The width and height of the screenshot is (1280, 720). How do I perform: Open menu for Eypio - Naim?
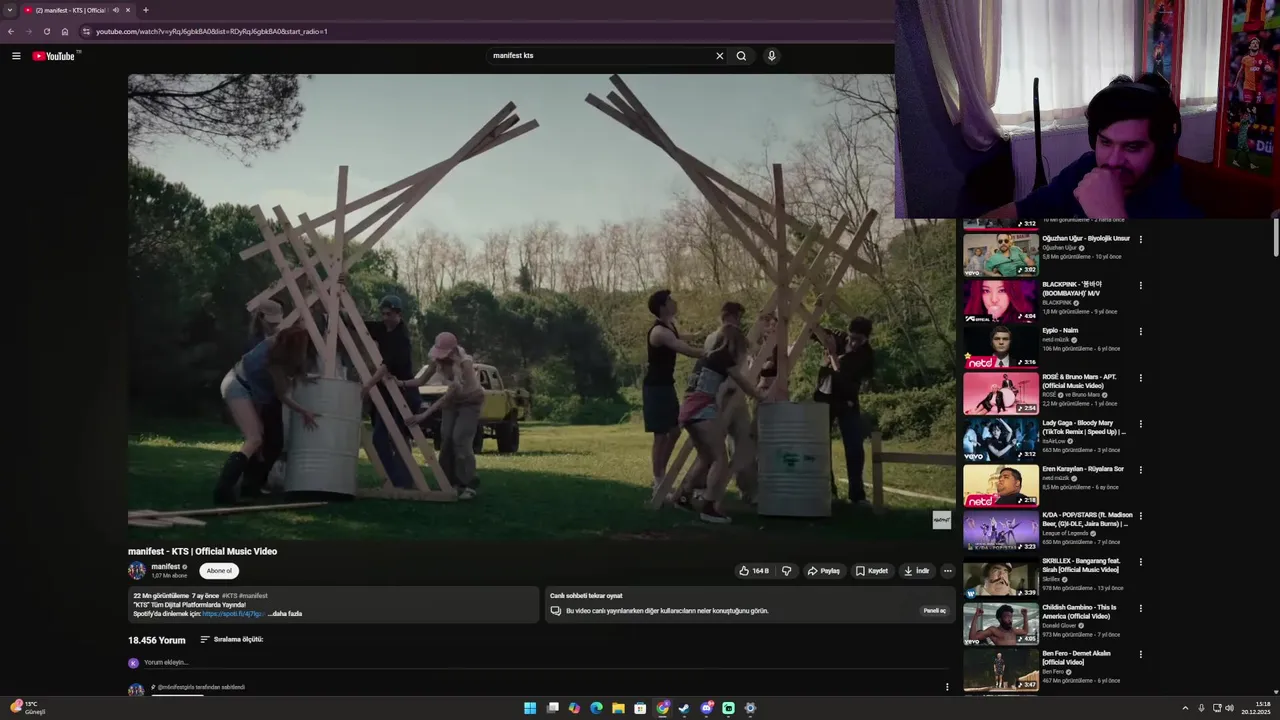click(x=1140, y=331)
